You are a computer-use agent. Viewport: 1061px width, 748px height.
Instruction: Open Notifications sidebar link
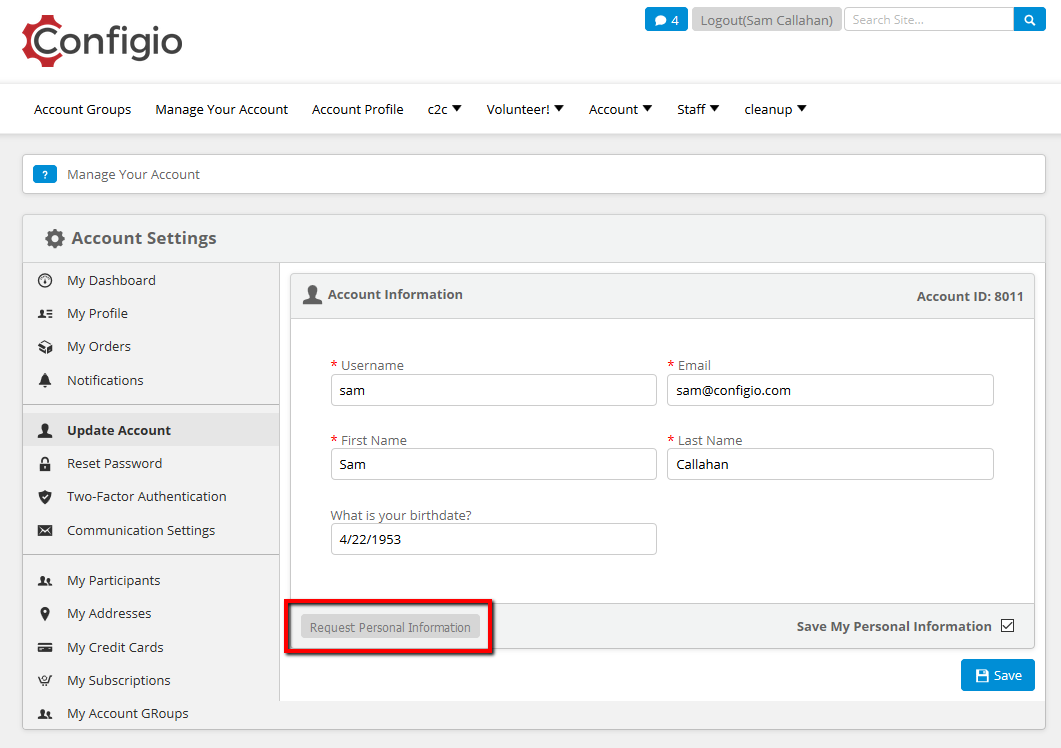tap(105, 380)
